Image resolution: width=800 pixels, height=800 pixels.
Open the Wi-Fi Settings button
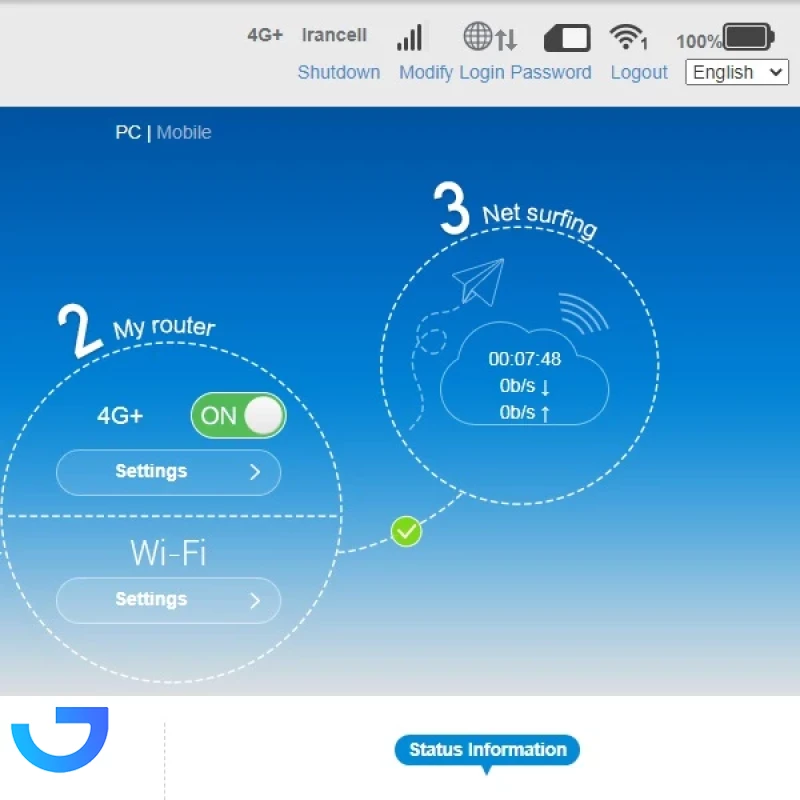(152, 600)
